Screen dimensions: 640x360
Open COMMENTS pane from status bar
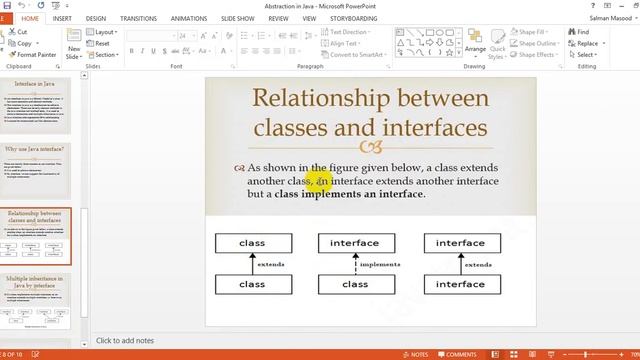click(457, 354)
